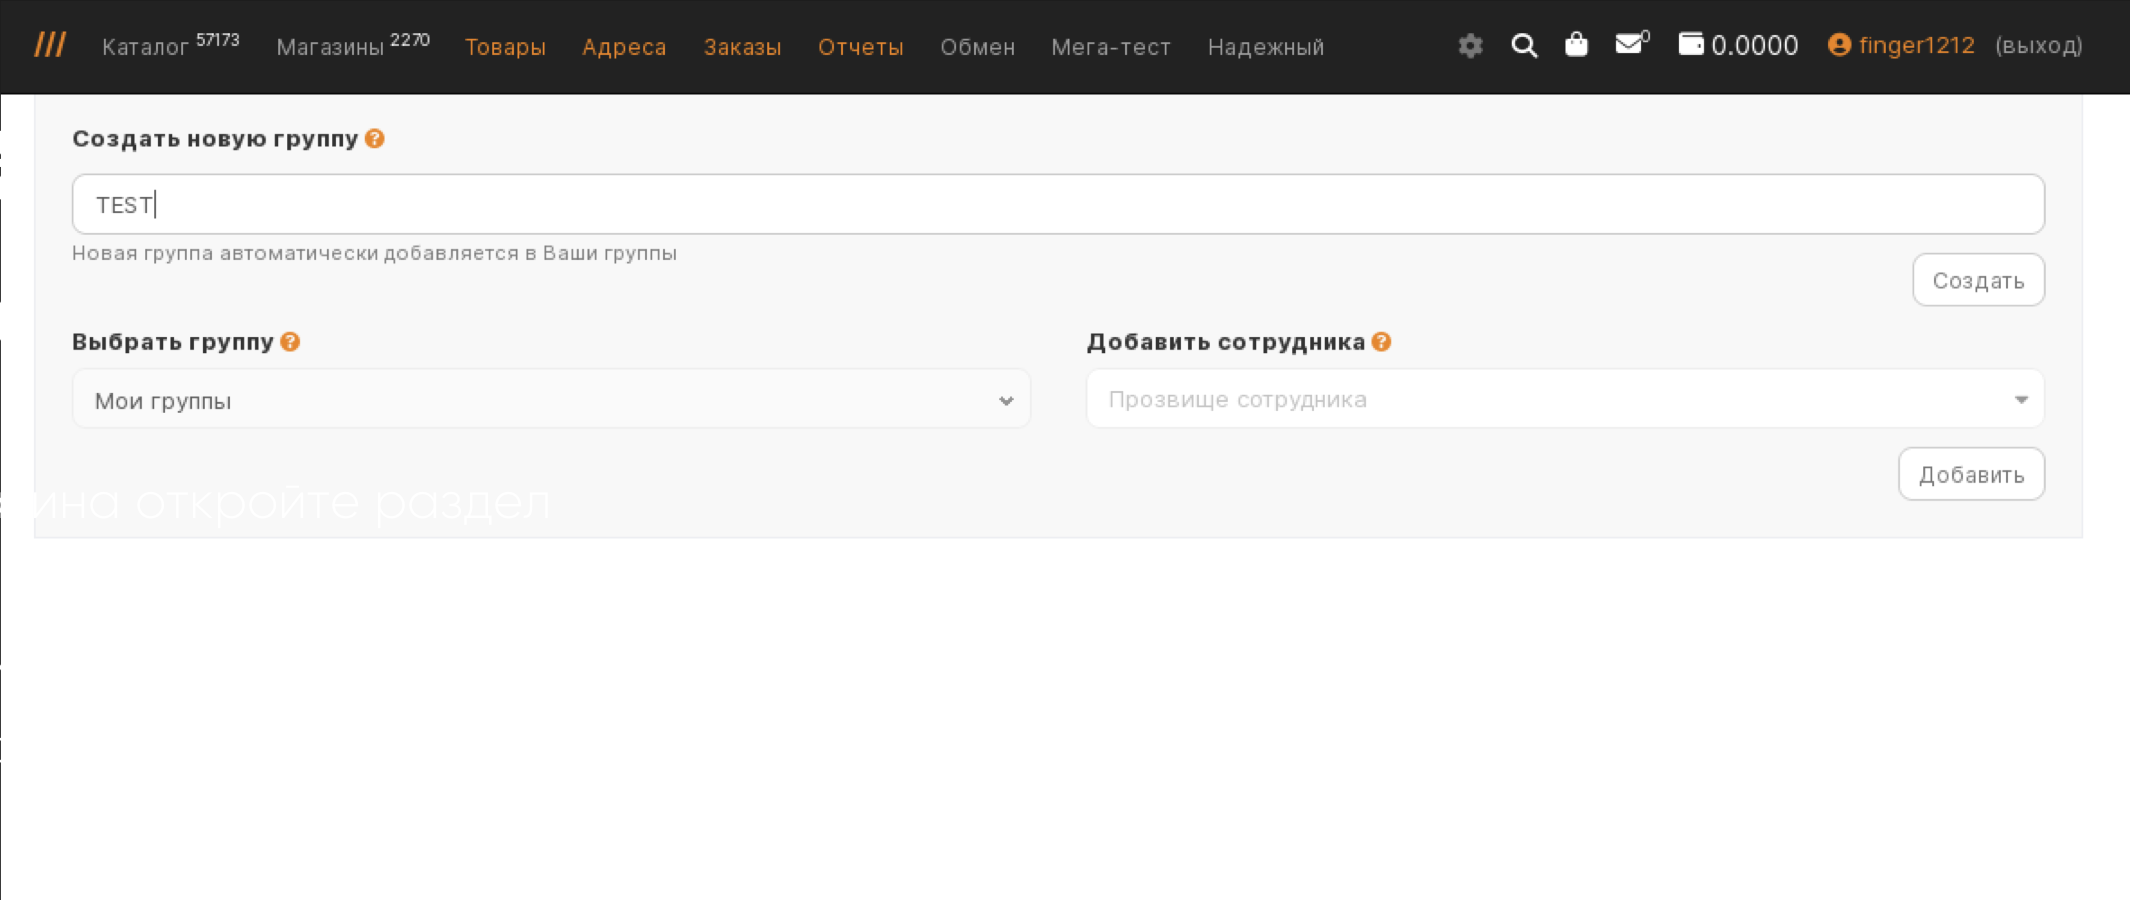
Task: Click help icon beside Добавить сотрудника
Action: [x=1381, y=342]
